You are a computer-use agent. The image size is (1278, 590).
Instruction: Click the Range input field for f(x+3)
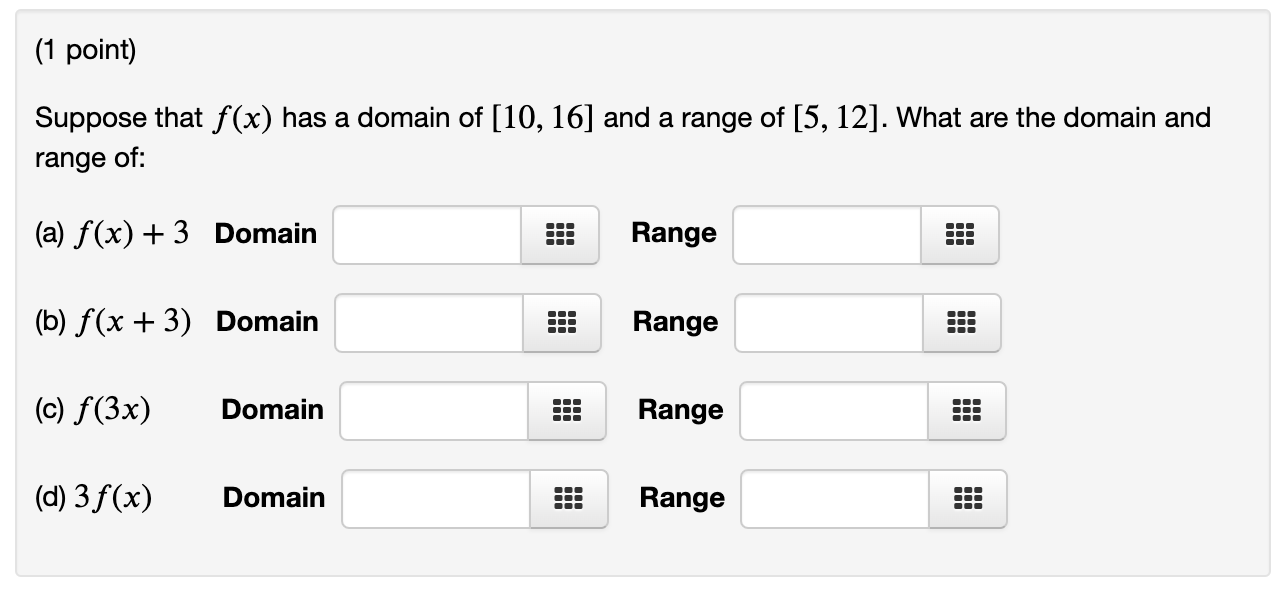(828, 323)
